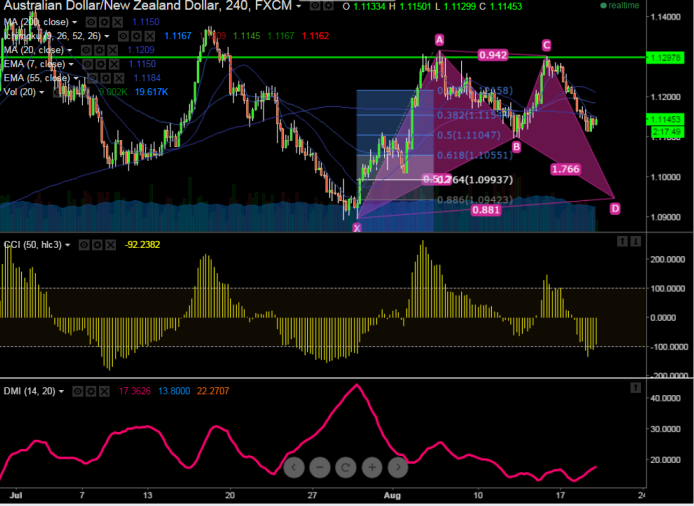
Task: Open dropdown arrow next to Vol (20)
Action: 42,92
